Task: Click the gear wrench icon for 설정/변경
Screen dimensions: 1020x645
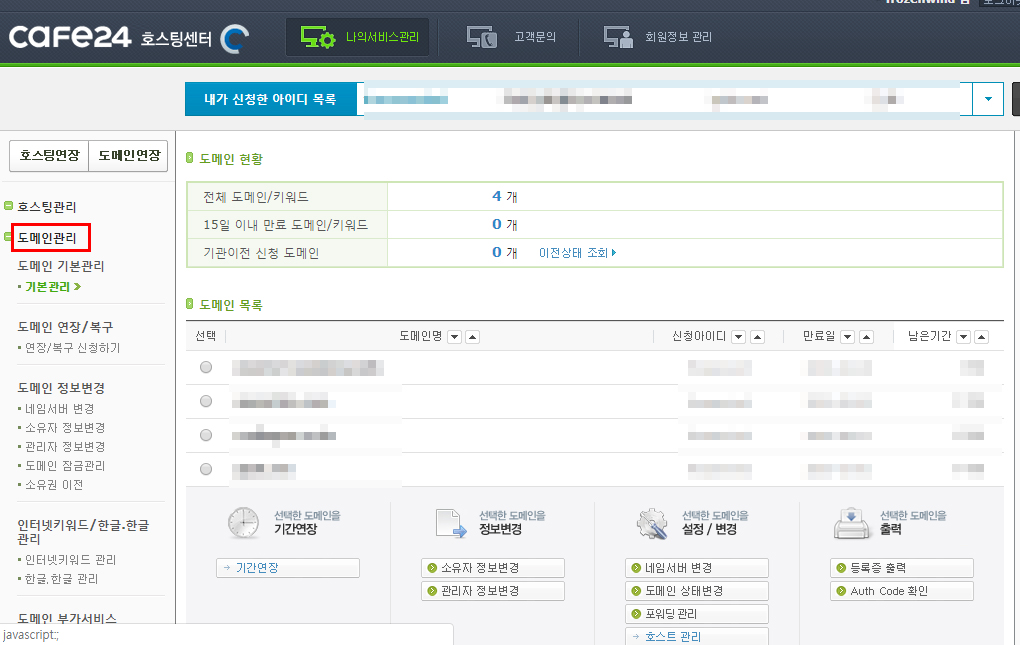Action: pyautogui.click(x=652, y=523)
